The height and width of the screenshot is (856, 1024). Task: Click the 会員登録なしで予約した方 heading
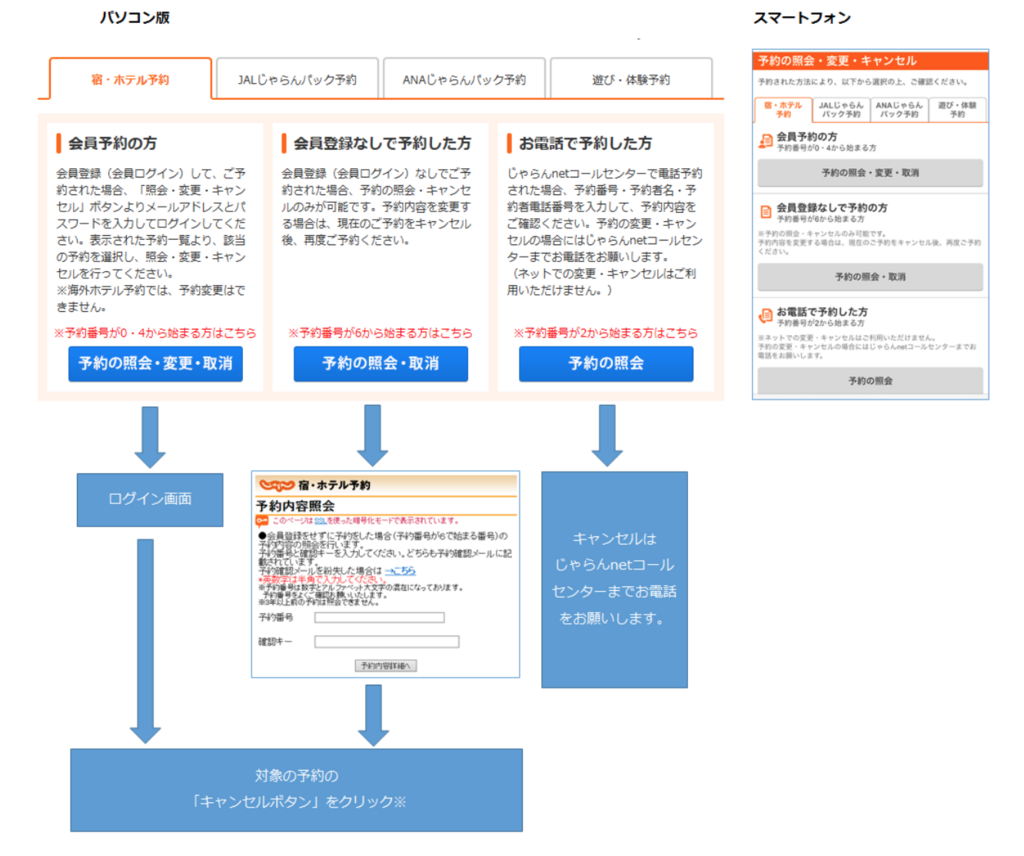pyautogui.click(x=382, y=143)
